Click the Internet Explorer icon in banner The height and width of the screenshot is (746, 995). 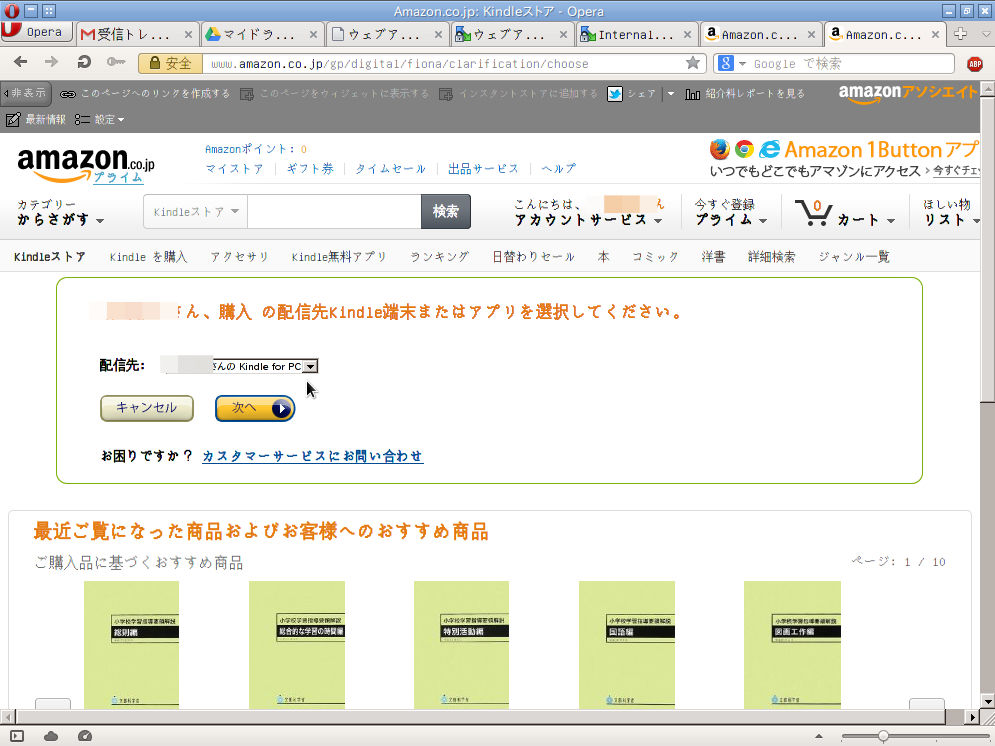pyautogui.click(x=770, y=149)
